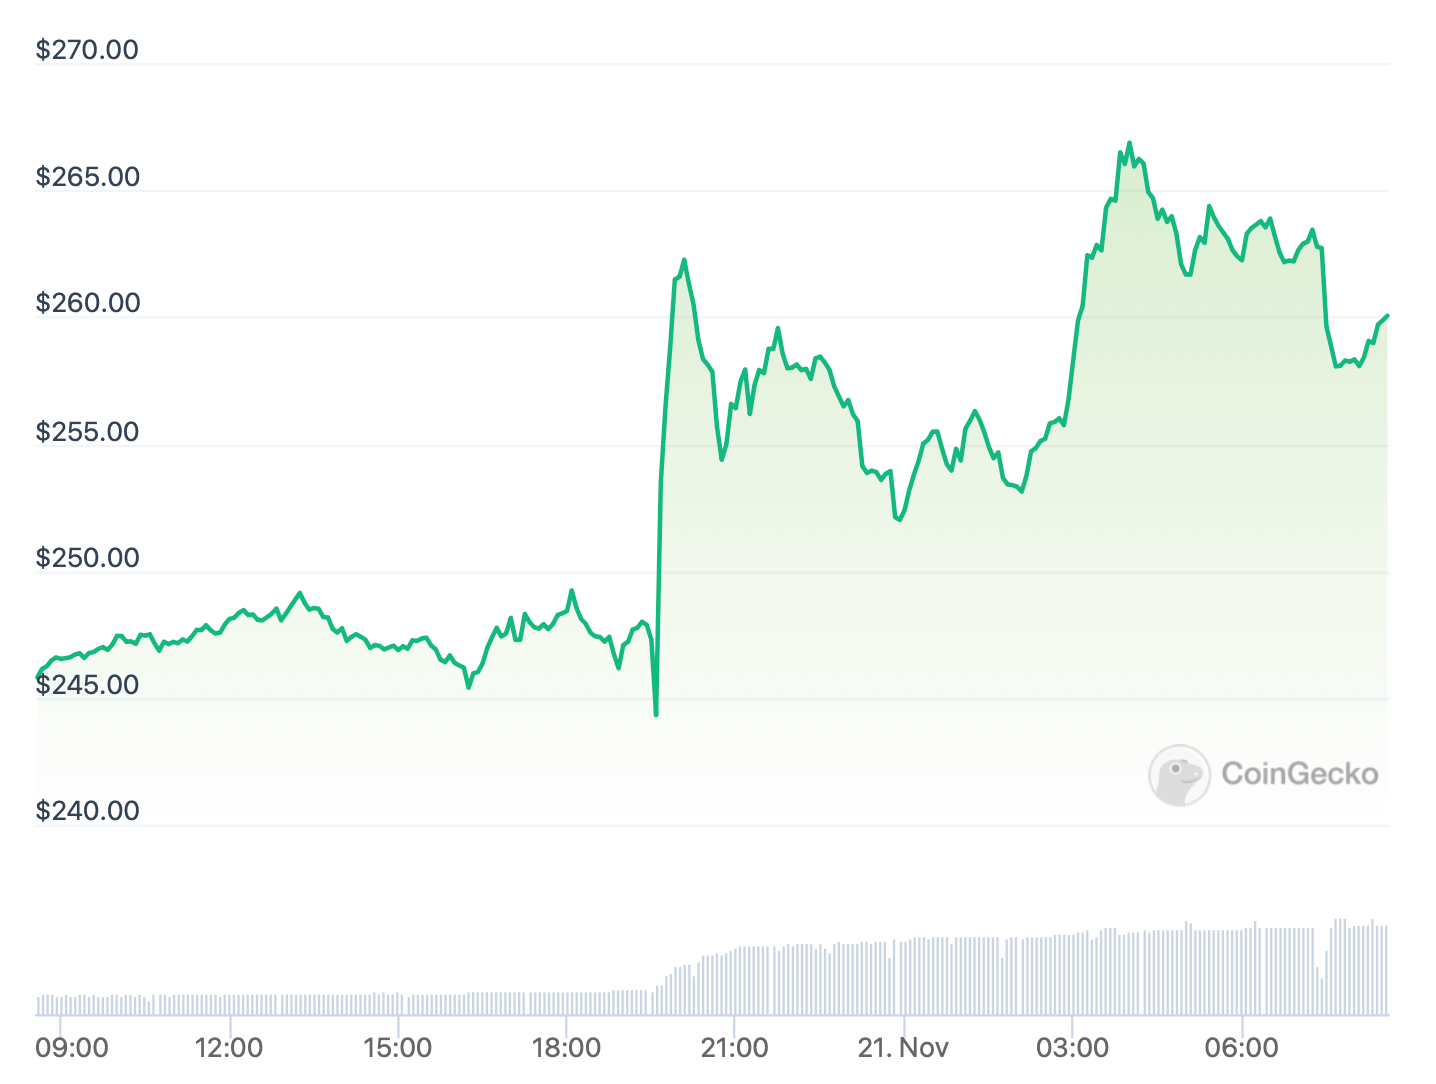
Task: Click the CoinGecko watermark text
Action: (x=1299, y=773)
